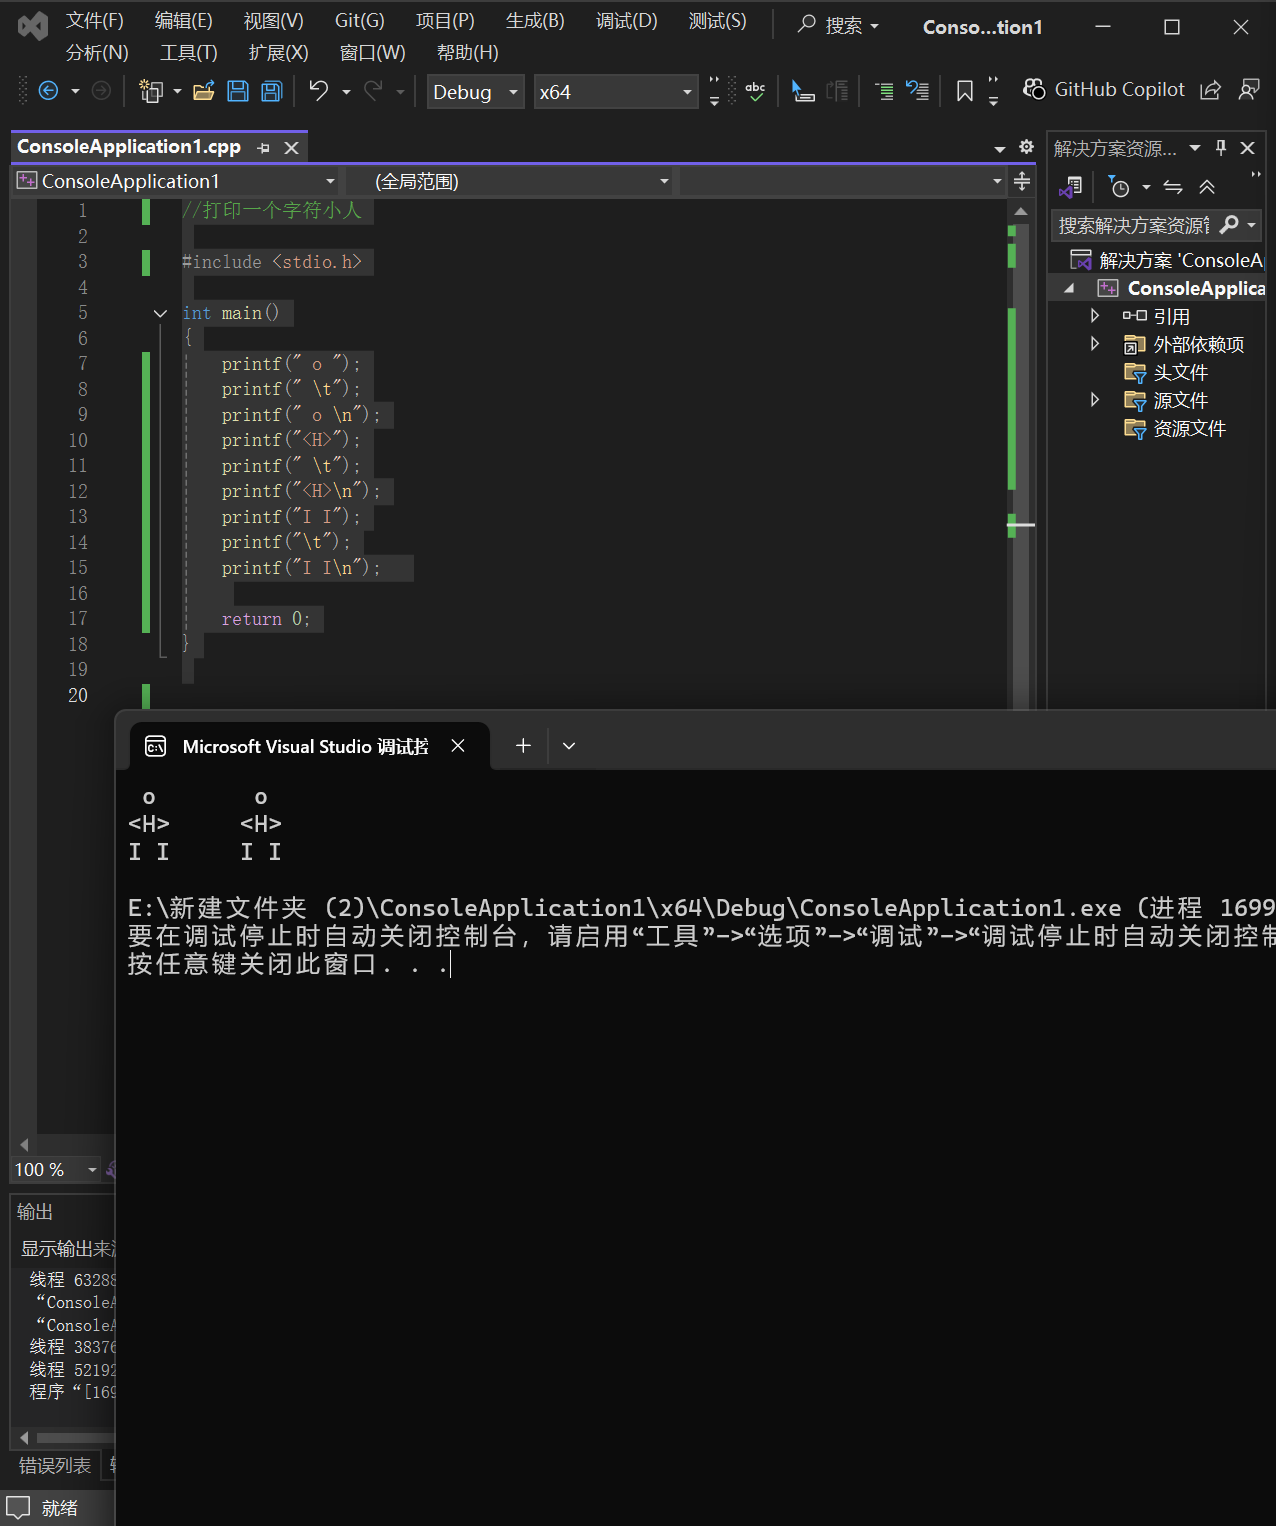
Task: Toggle auto-hide pin on Solution Explorer
Action: pyautogui.click(x=1221, y=148)
